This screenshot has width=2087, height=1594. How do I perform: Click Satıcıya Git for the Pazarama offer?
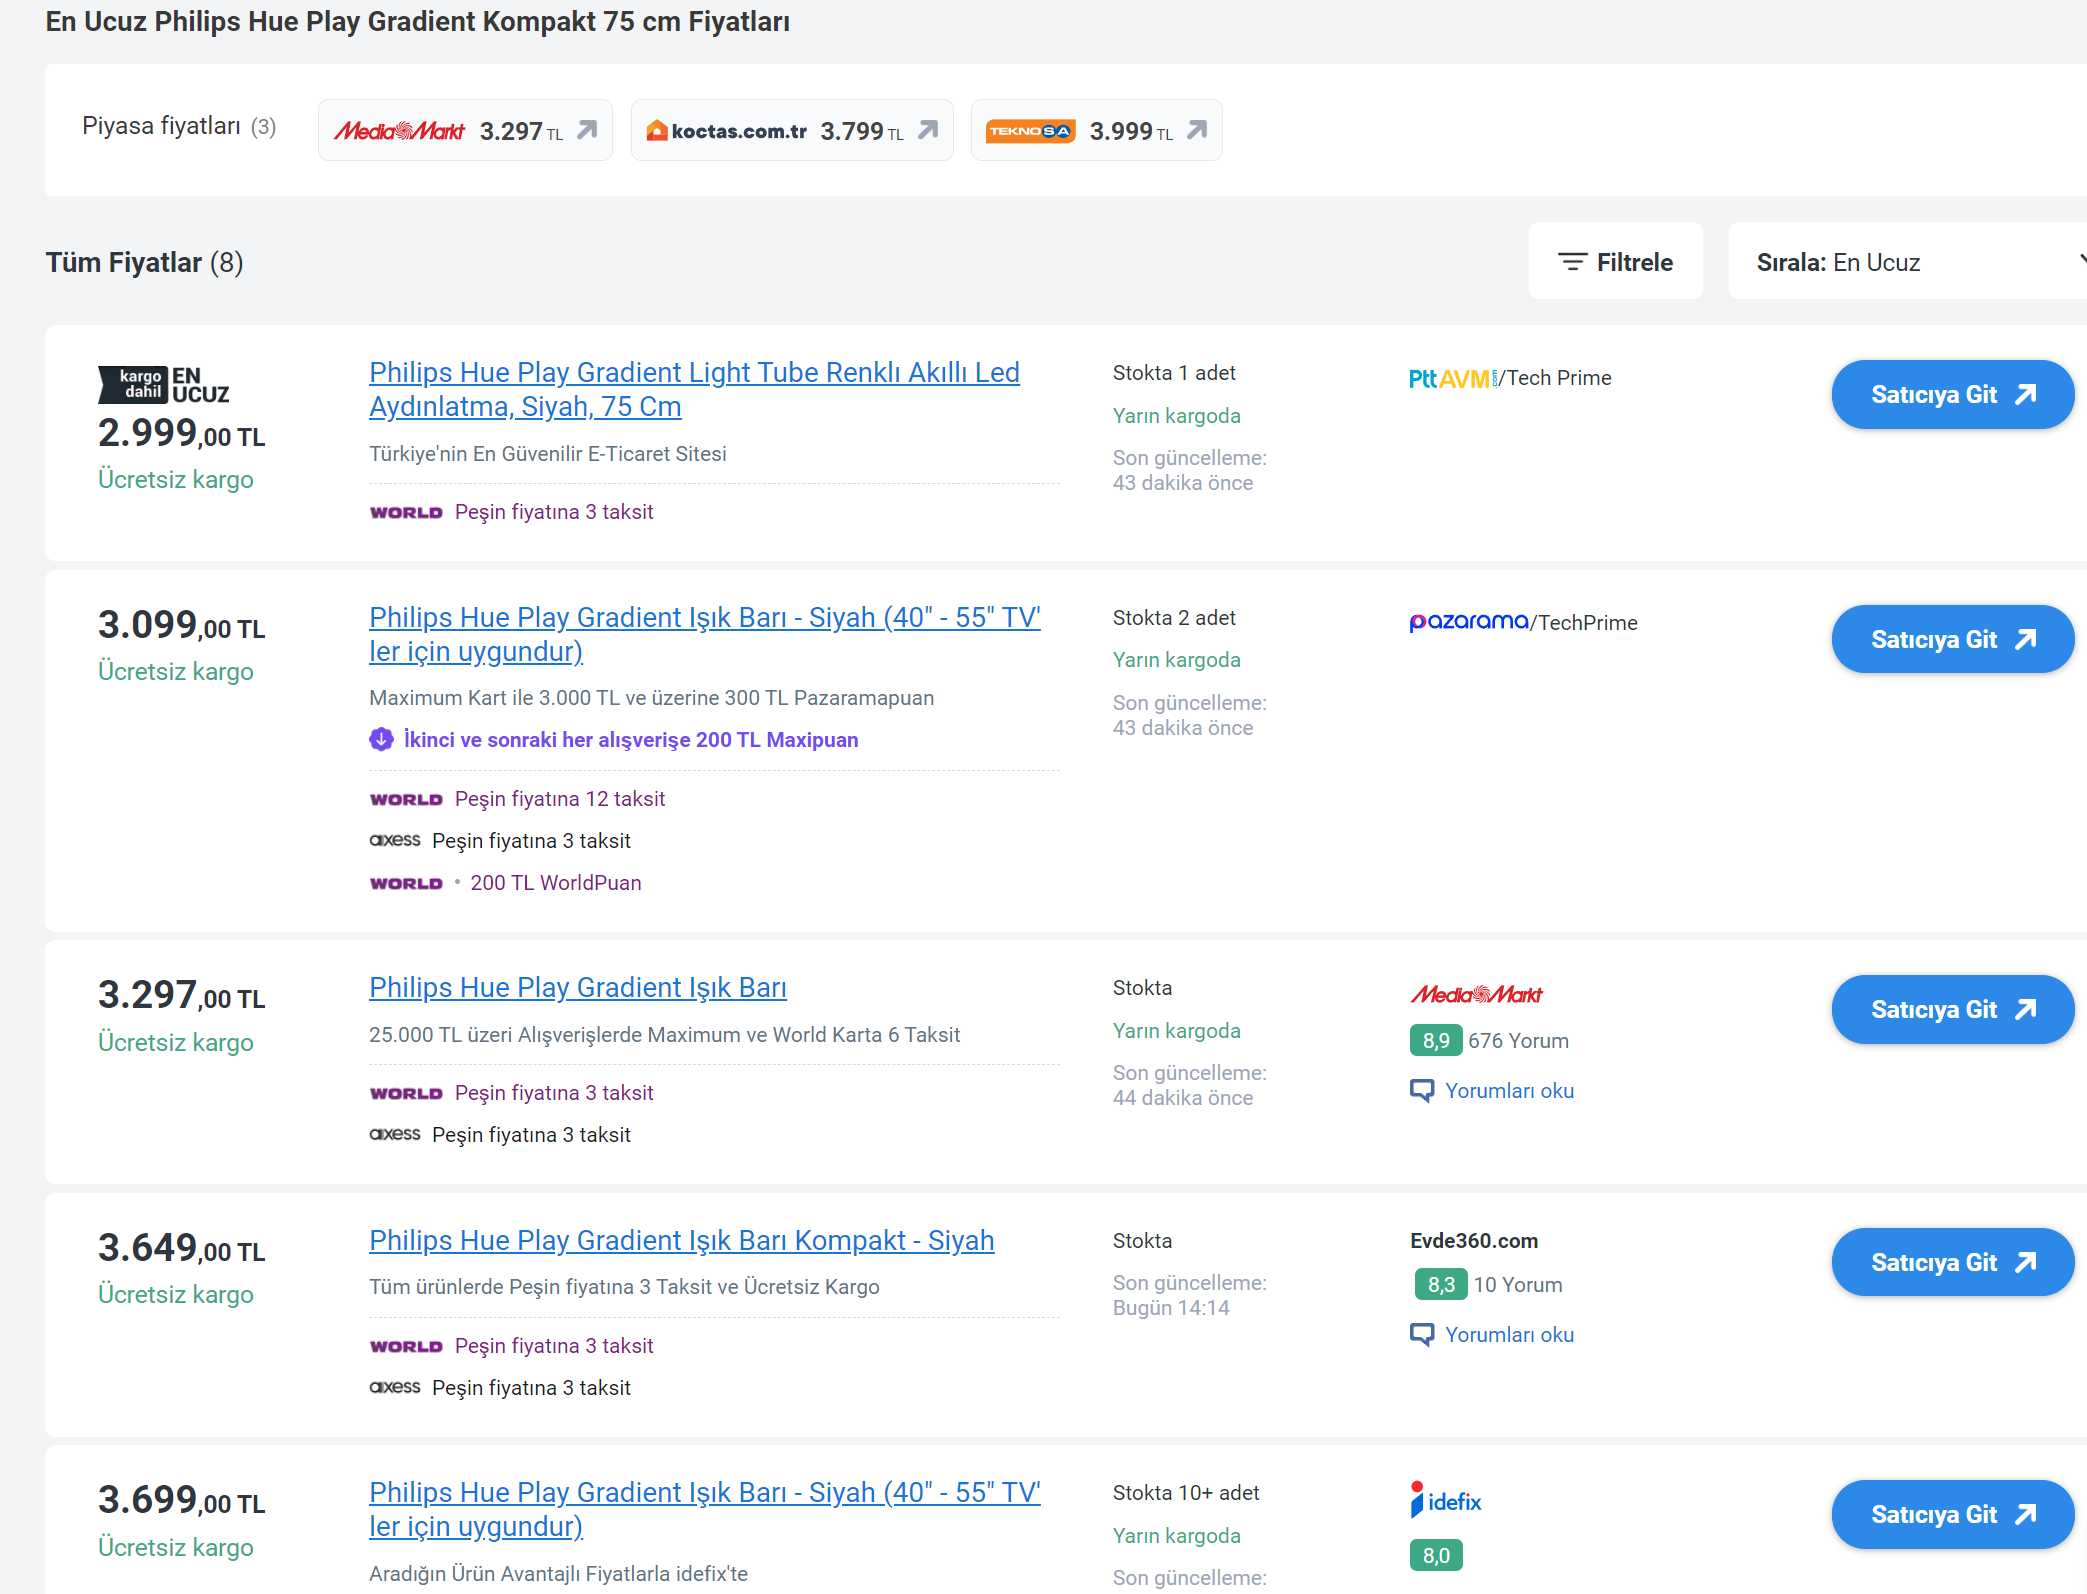click(1952, 640)
